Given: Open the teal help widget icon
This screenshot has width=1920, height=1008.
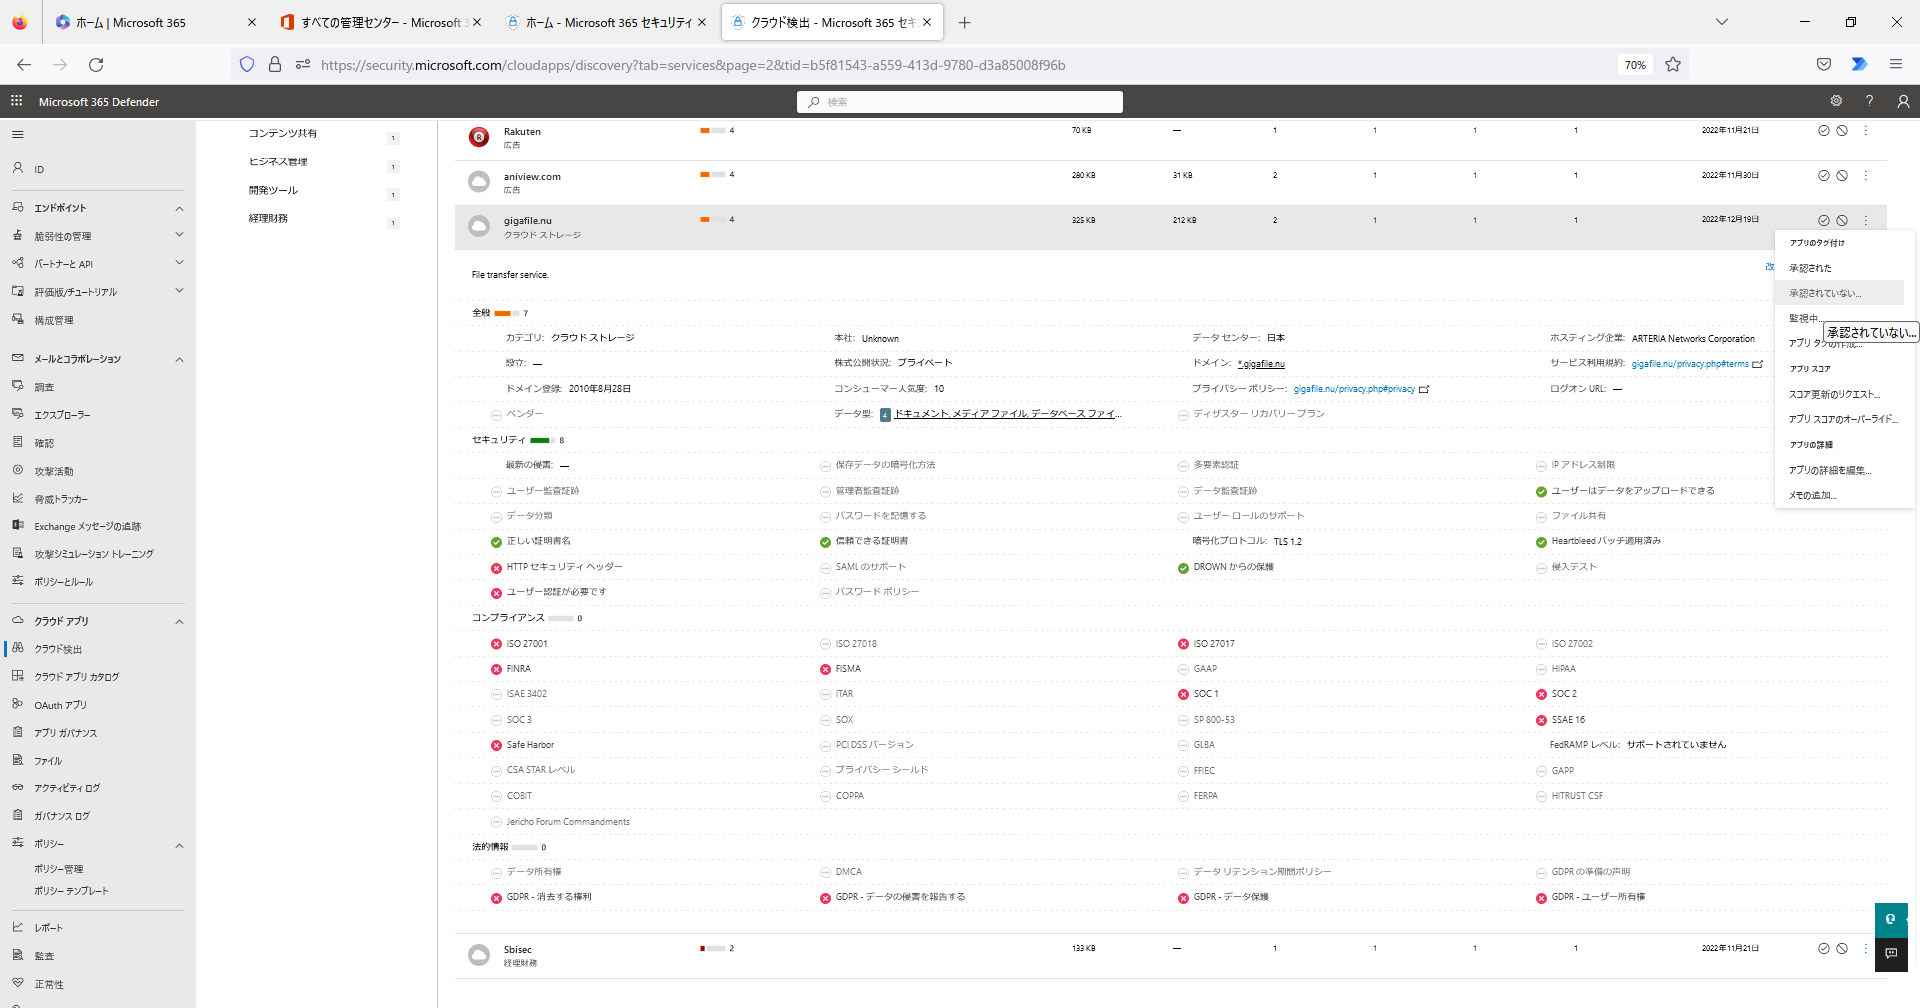Looking at the screenshot, I should 1891,919.
